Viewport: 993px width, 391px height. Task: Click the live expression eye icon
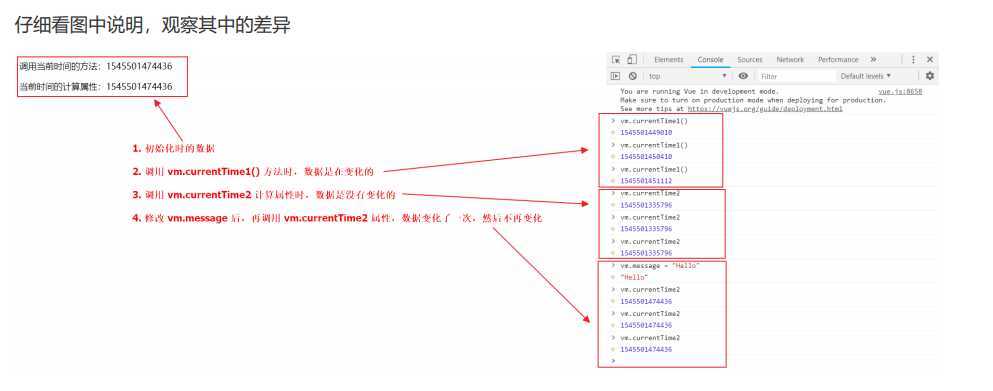coord(743,76)
